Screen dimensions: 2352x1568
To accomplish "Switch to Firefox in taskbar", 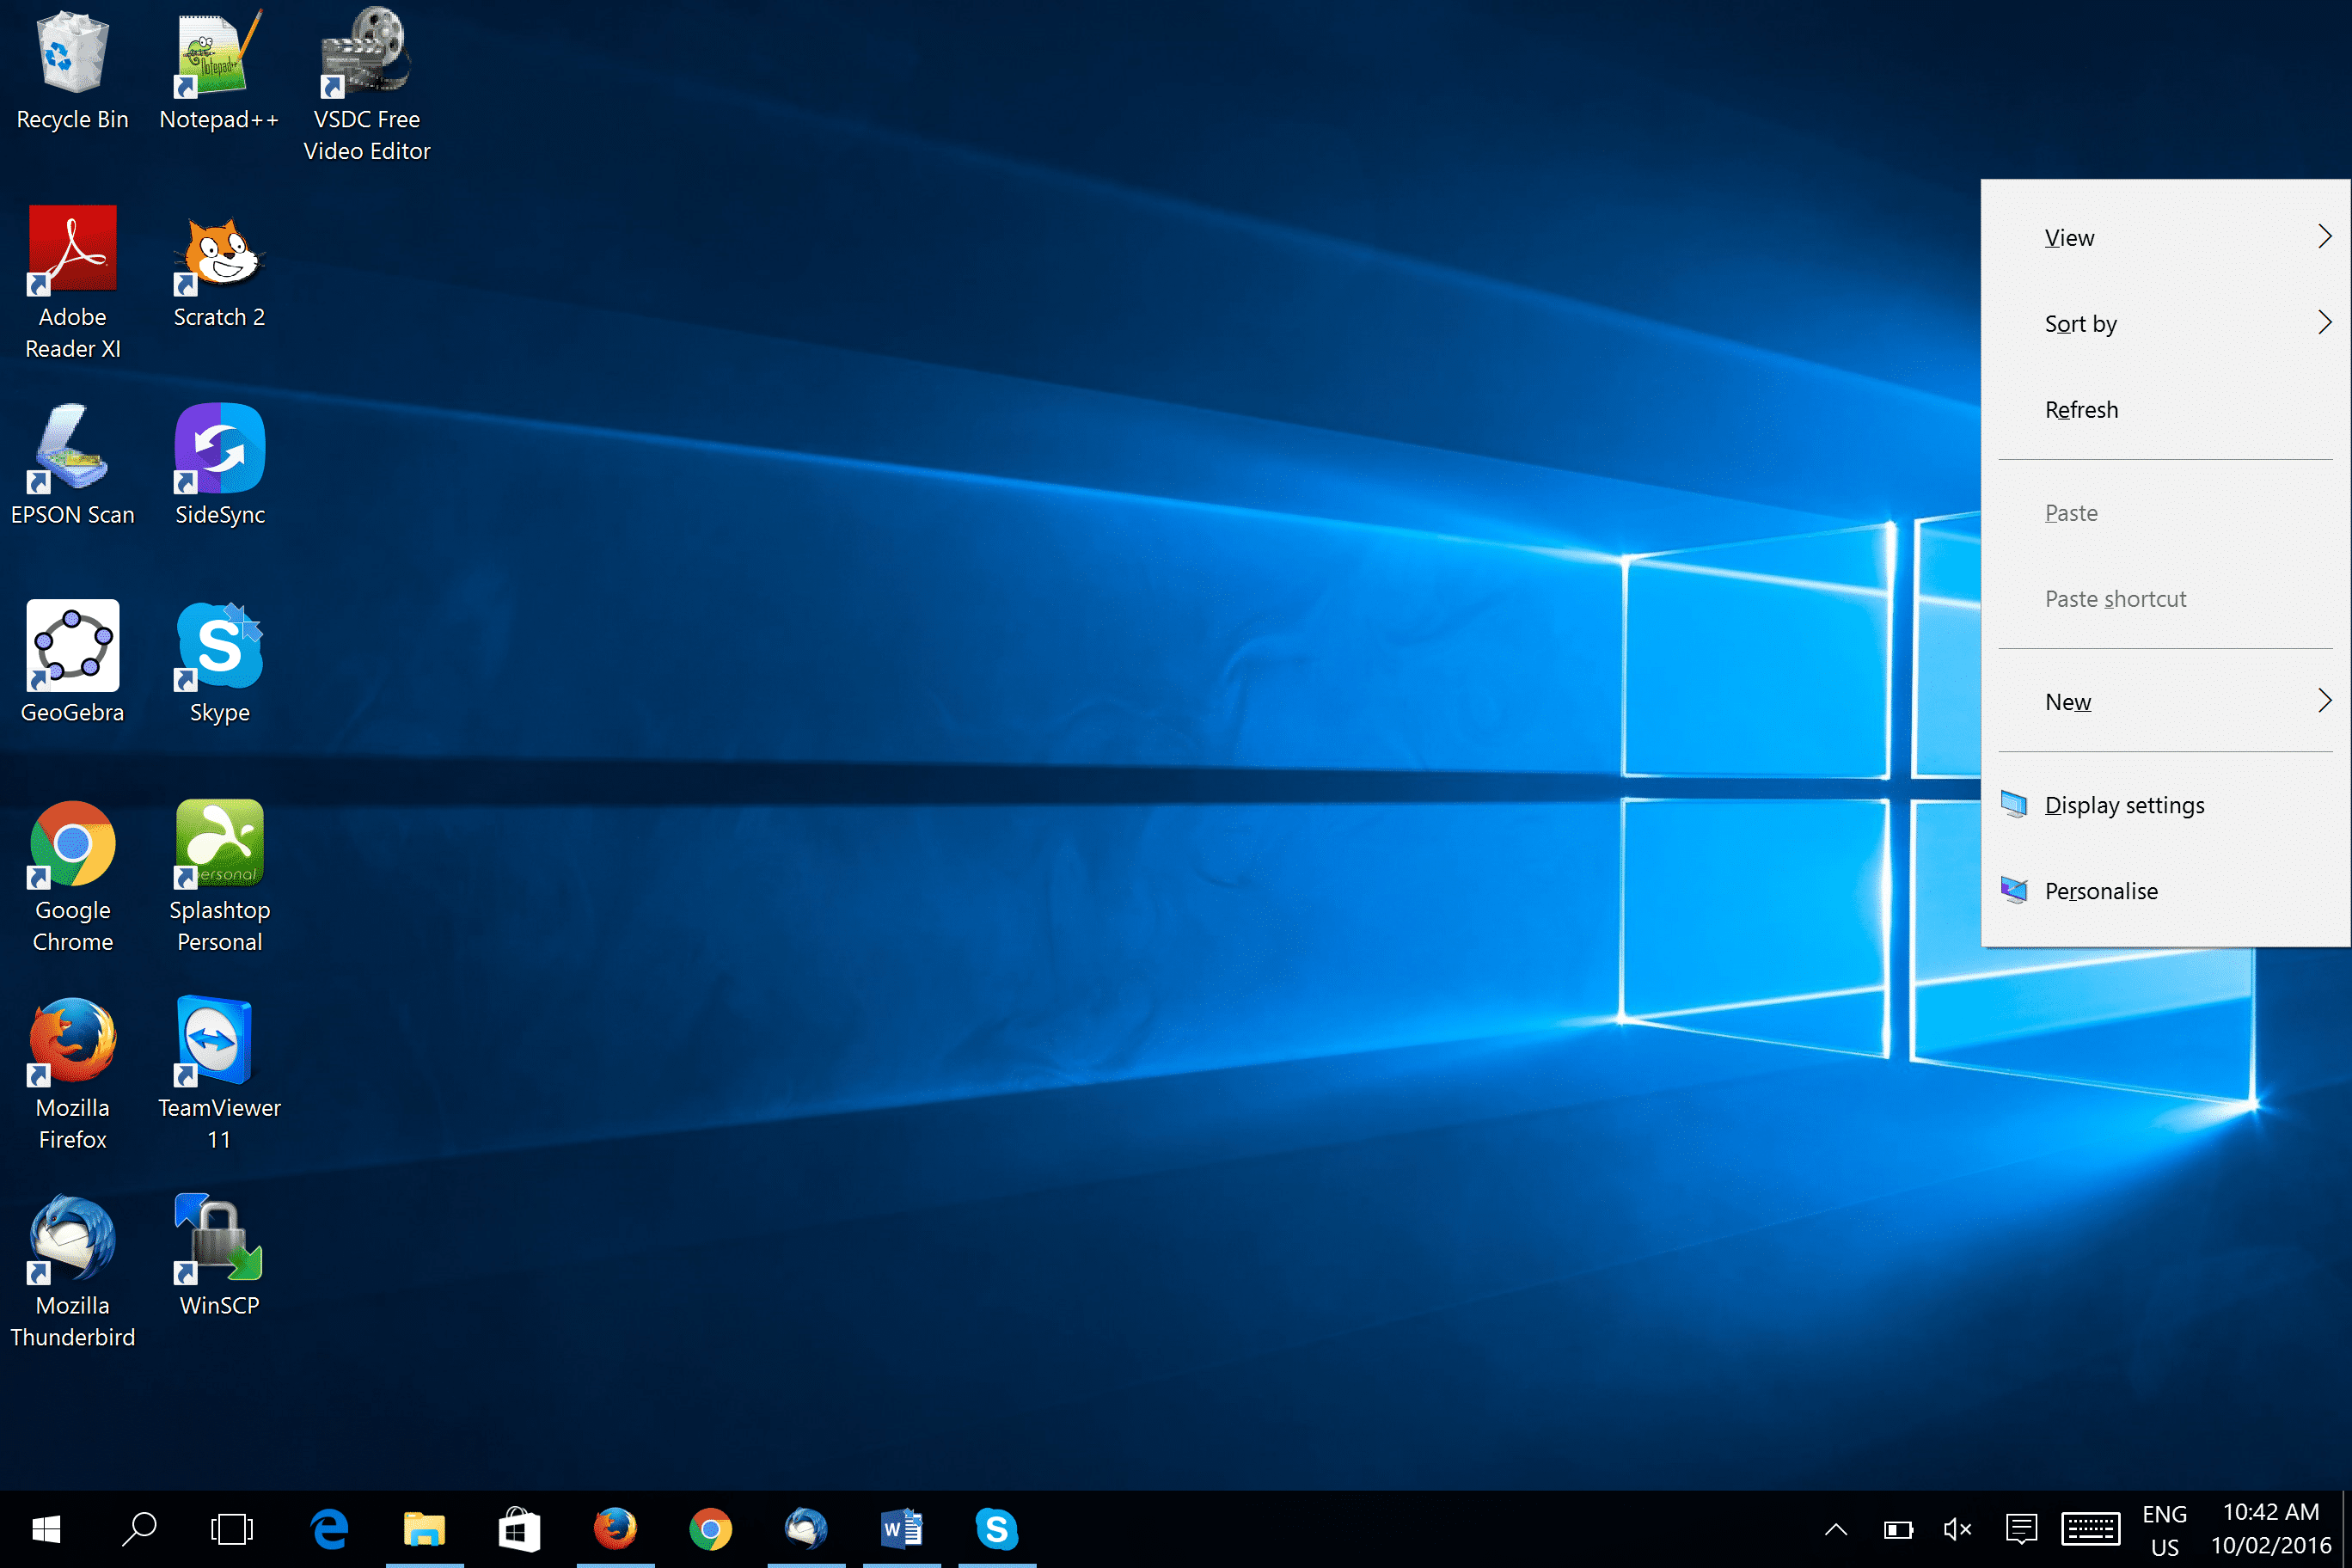I will click(x=615, y=1529).
